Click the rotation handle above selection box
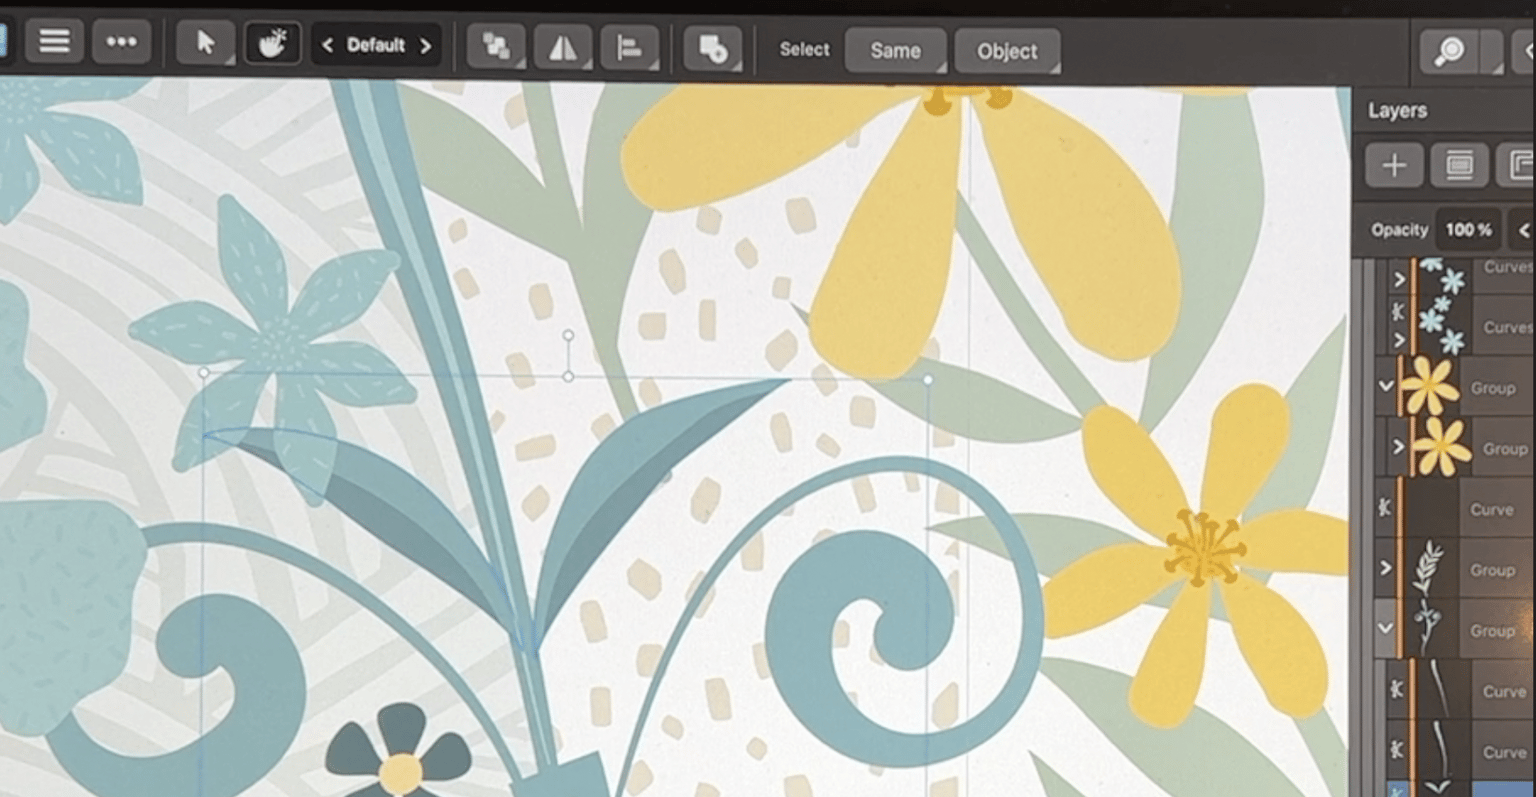 tap(568, 335)
